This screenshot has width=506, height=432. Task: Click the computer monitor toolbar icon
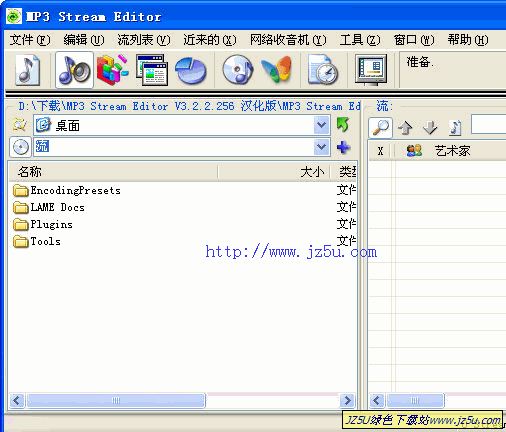click(371, 69)
